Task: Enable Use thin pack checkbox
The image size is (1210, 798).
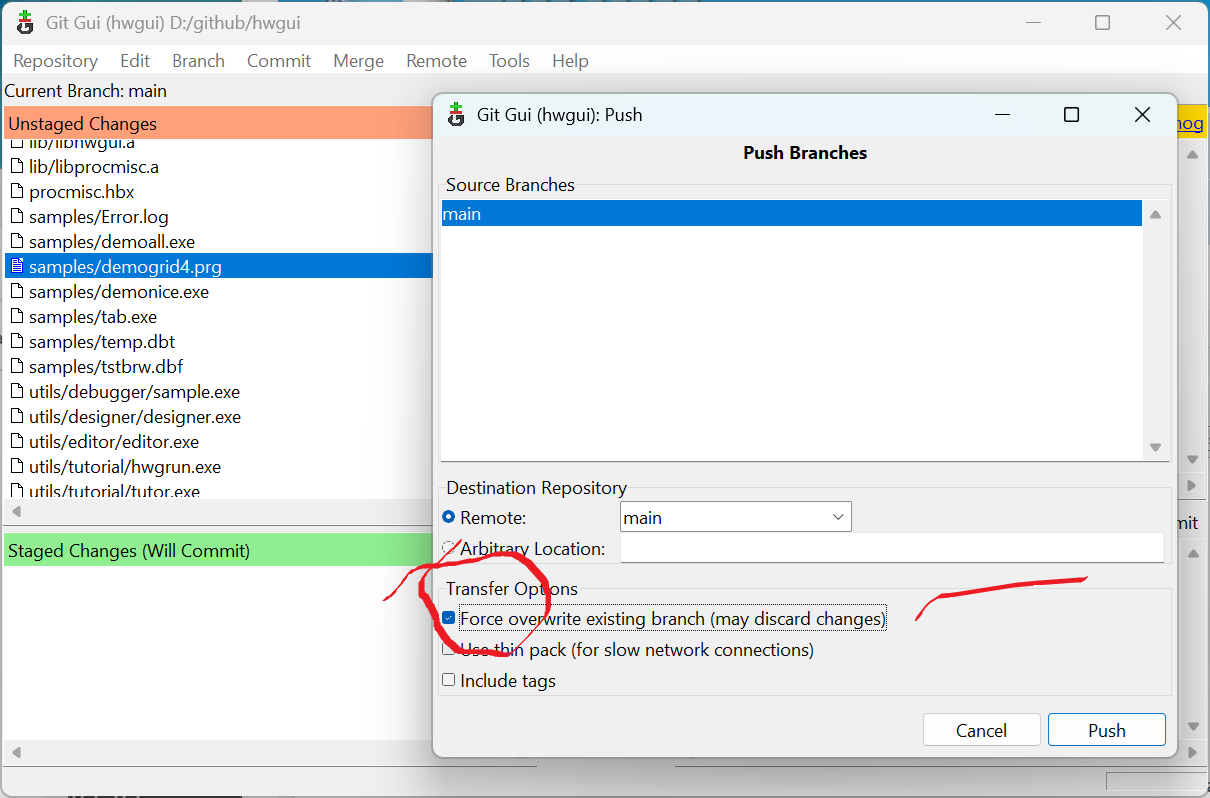Action: coord(449,649)
